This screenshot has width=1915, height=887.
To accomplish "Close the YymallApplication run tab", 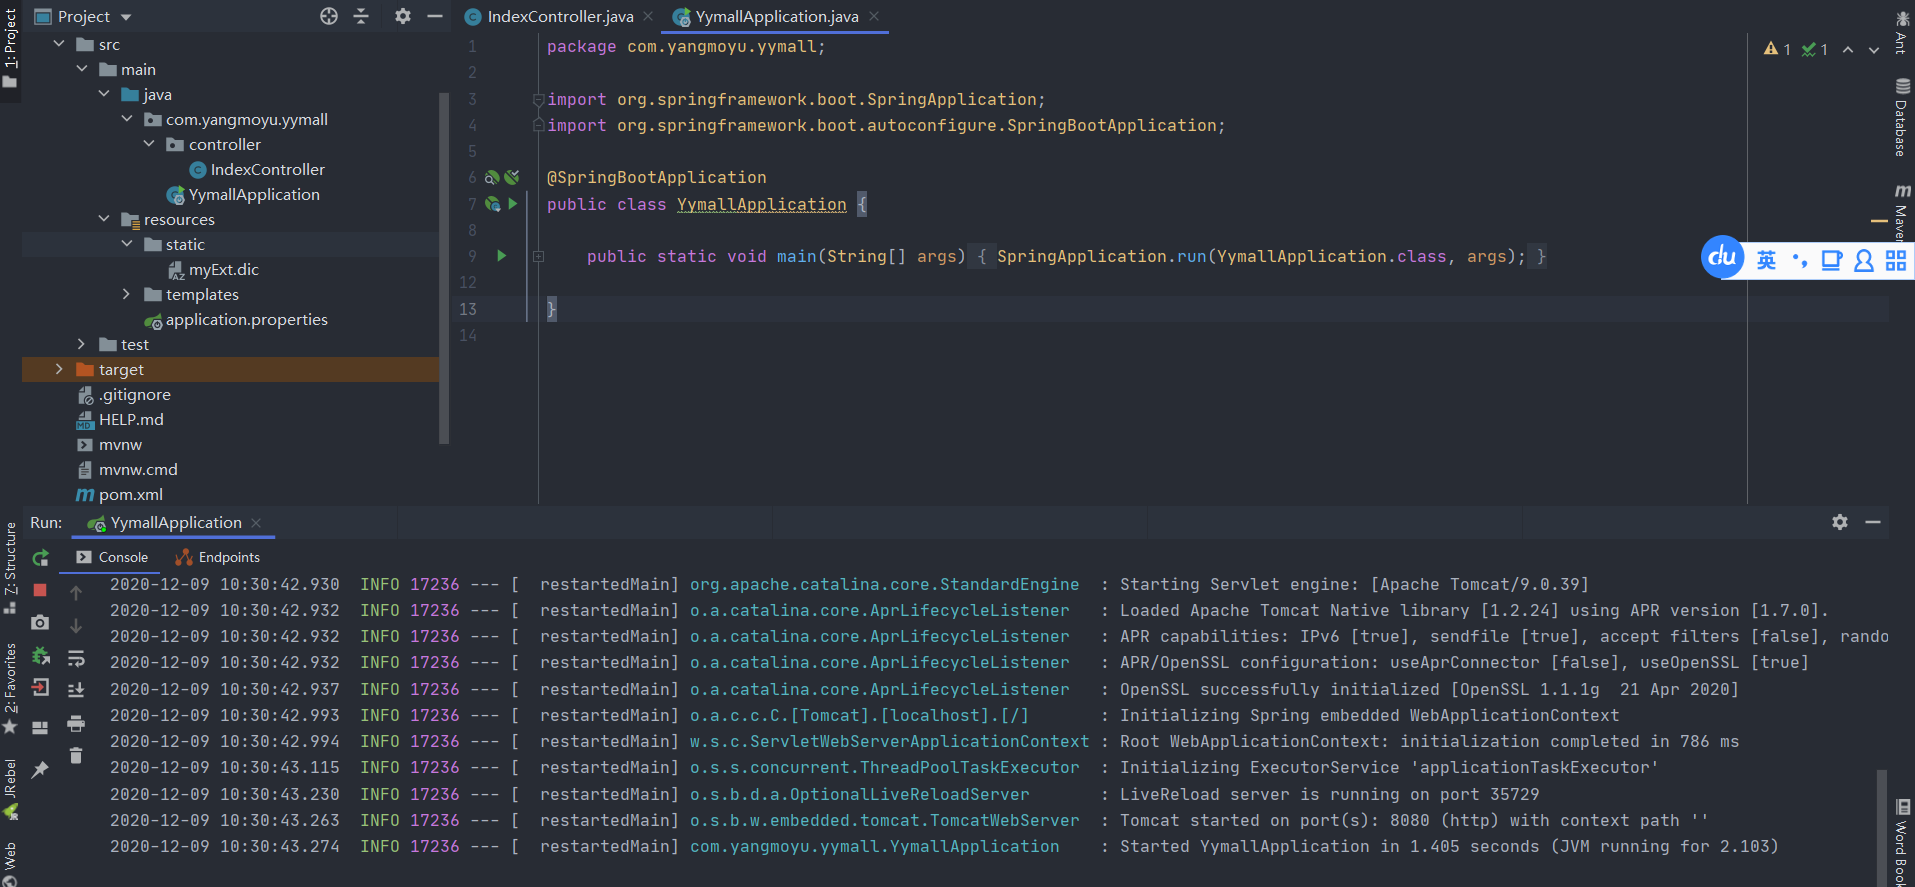I will click(x=256, y=522).
